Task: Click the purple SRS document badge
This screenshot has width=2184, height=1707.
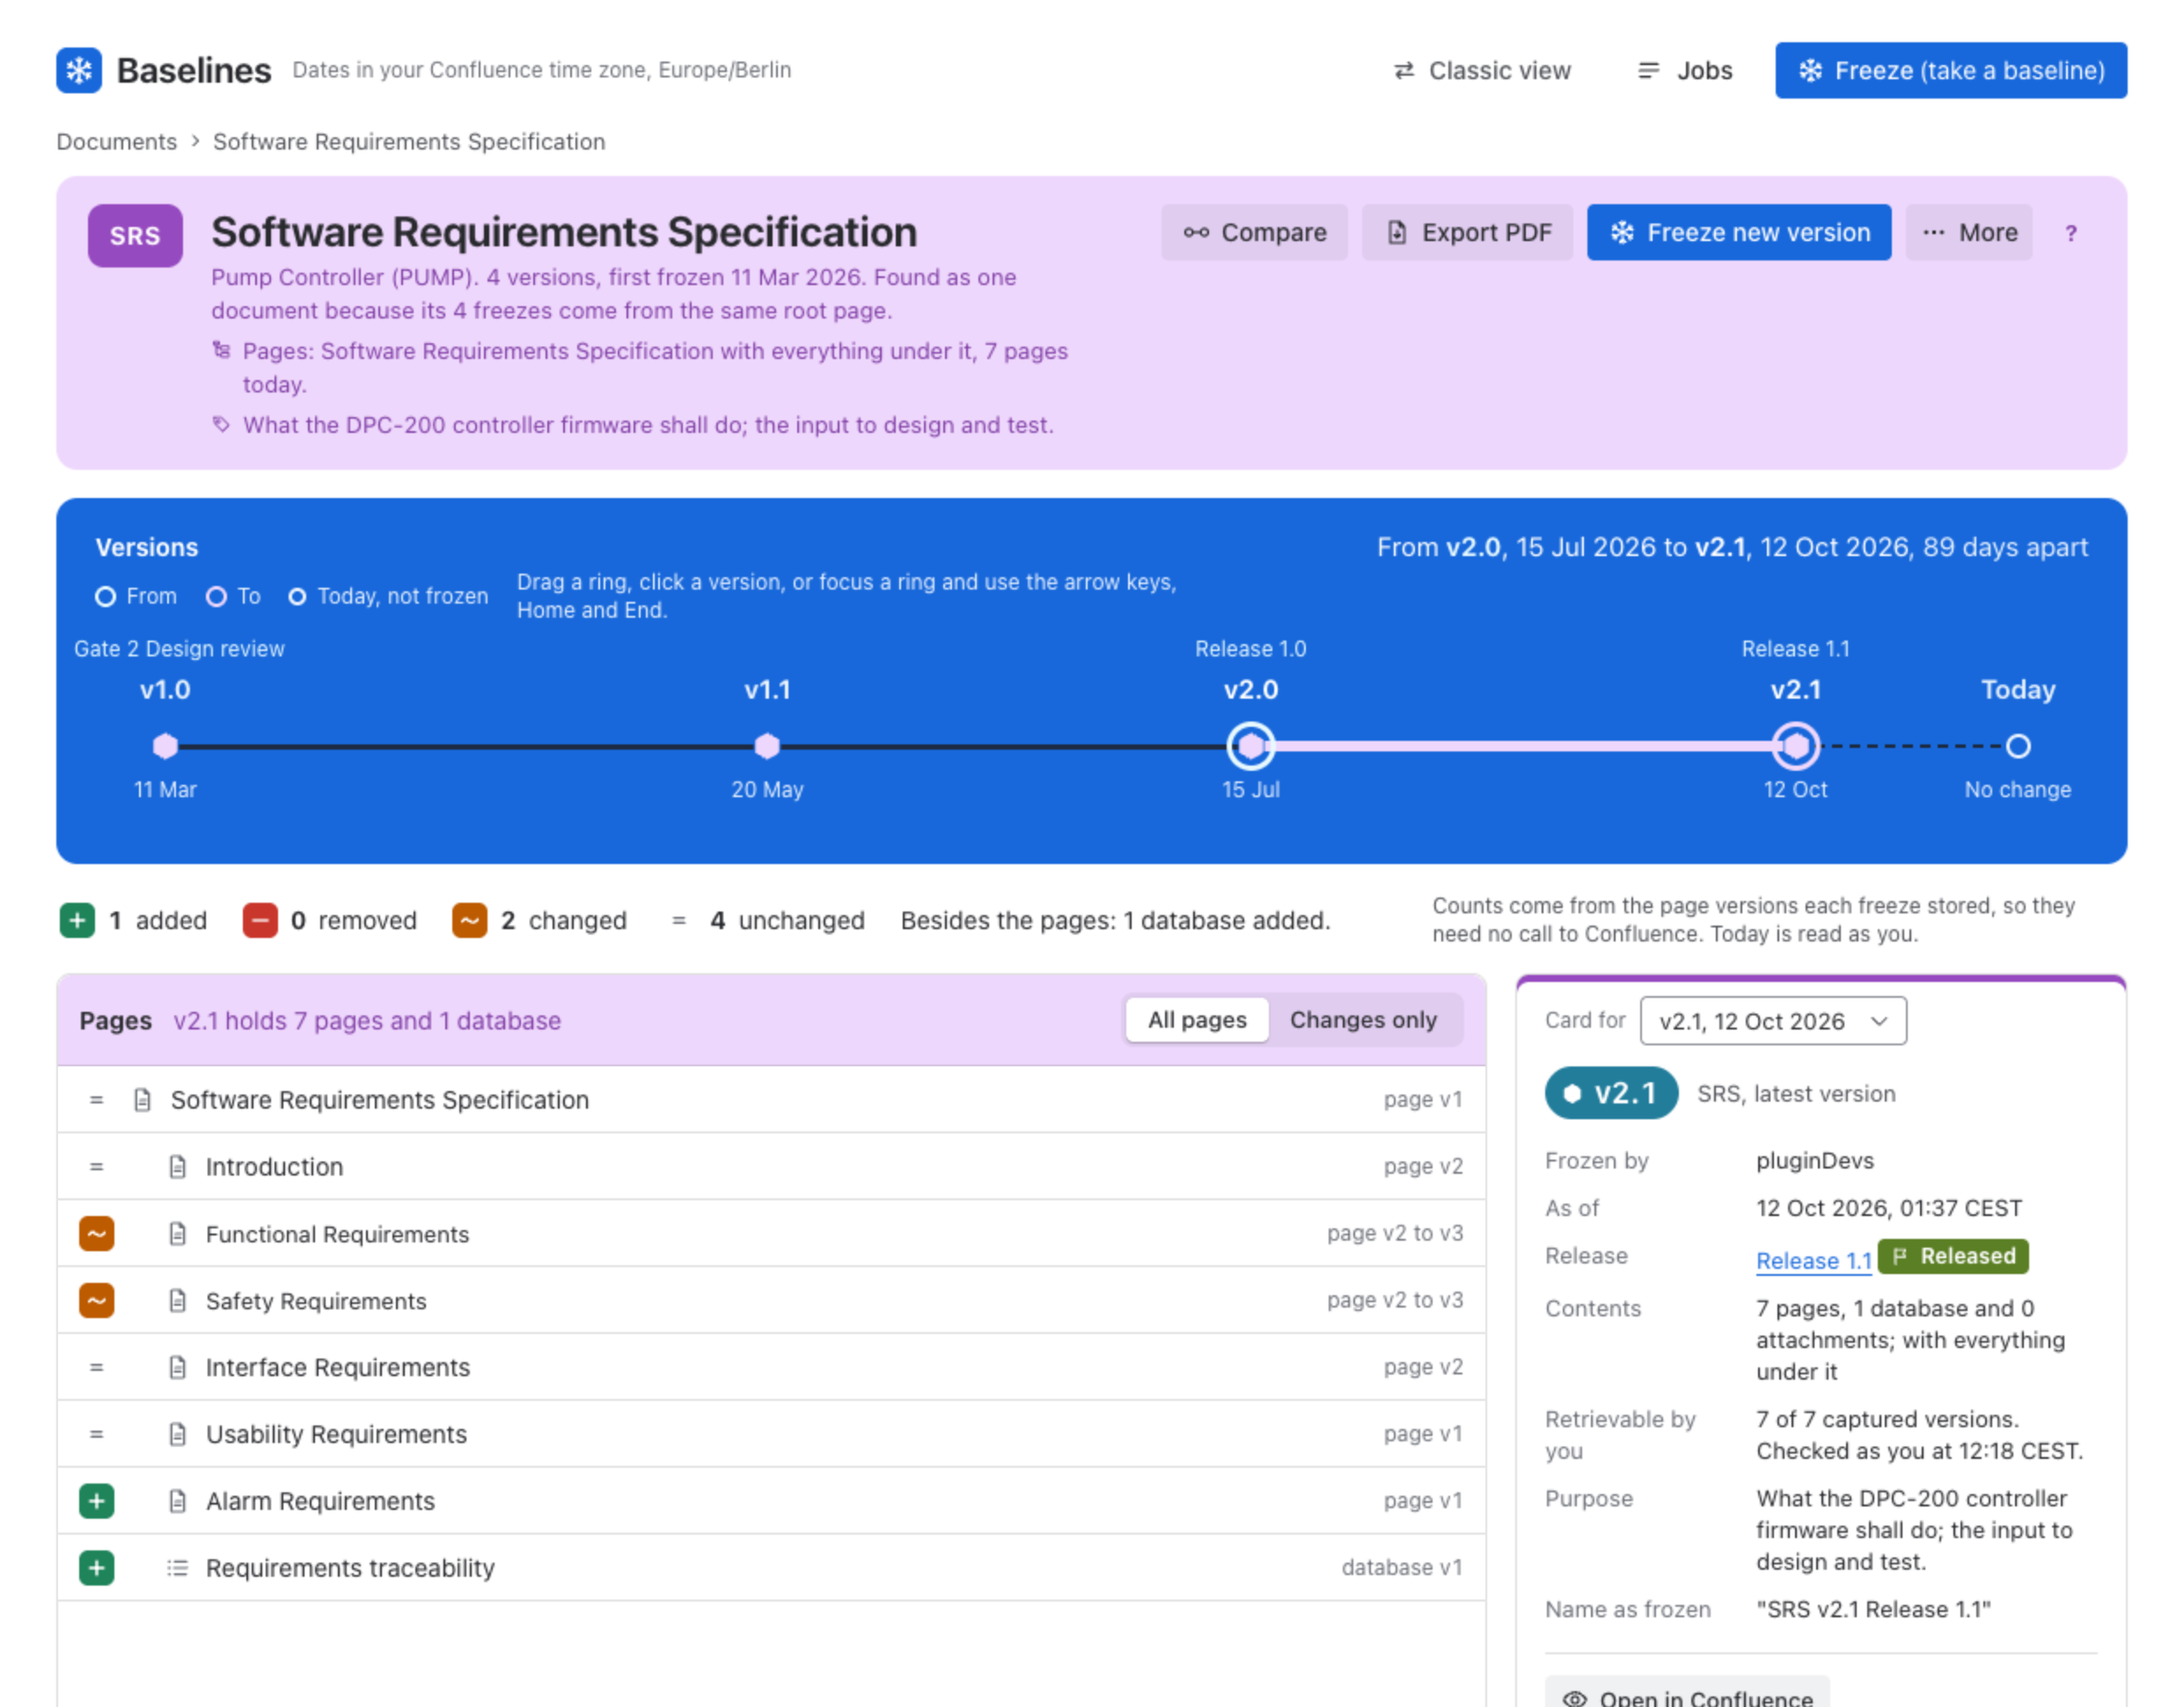Action: (x=135, y=235)
